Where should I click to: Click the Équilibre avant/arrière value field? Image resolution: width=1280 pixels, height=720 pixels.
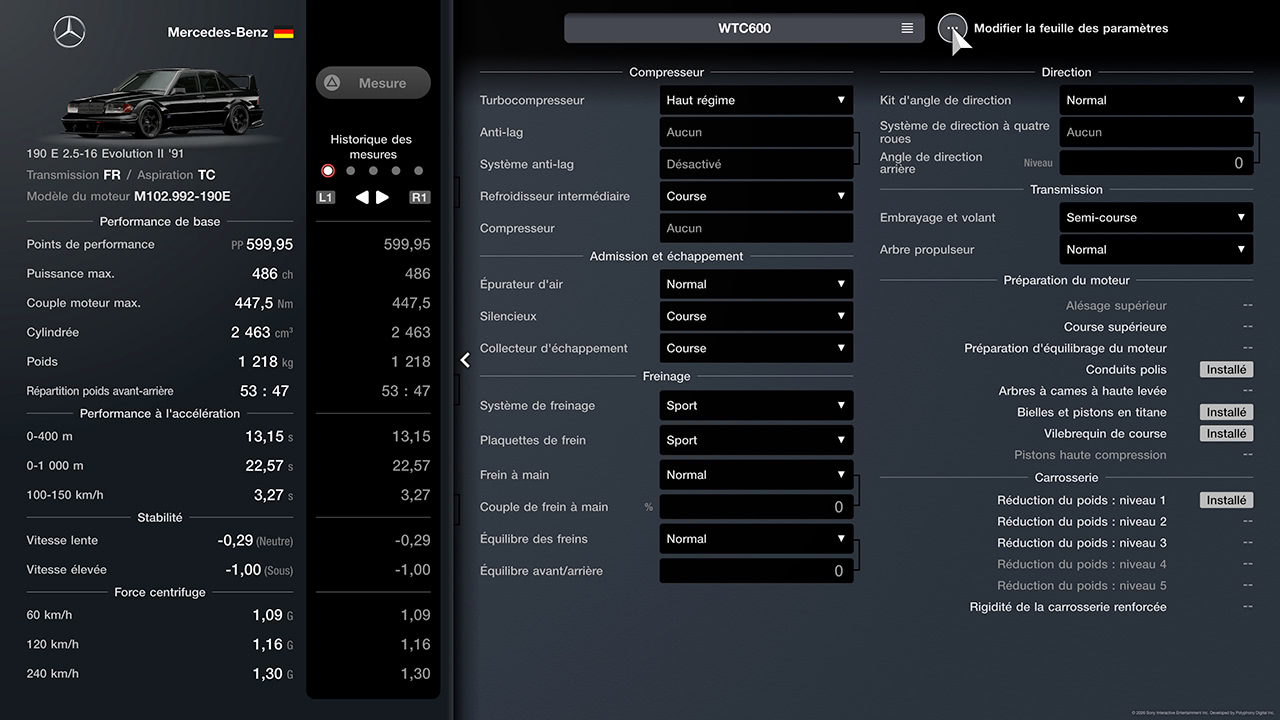tap(756, 571)
